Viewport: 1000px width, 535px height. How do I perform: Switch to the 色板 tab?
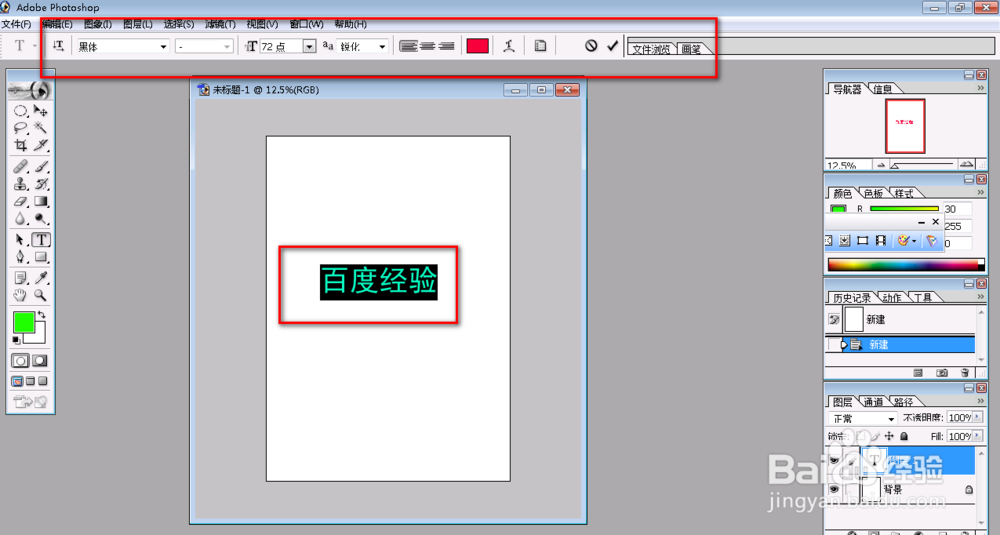coord(873,193)
